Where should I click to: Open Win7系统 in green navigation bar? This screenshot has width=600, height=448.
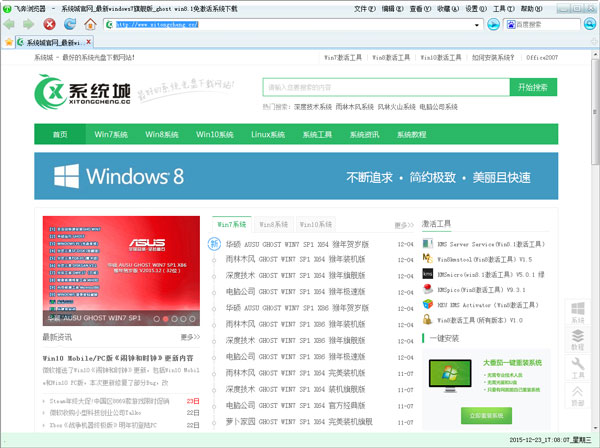pos(111,134)
